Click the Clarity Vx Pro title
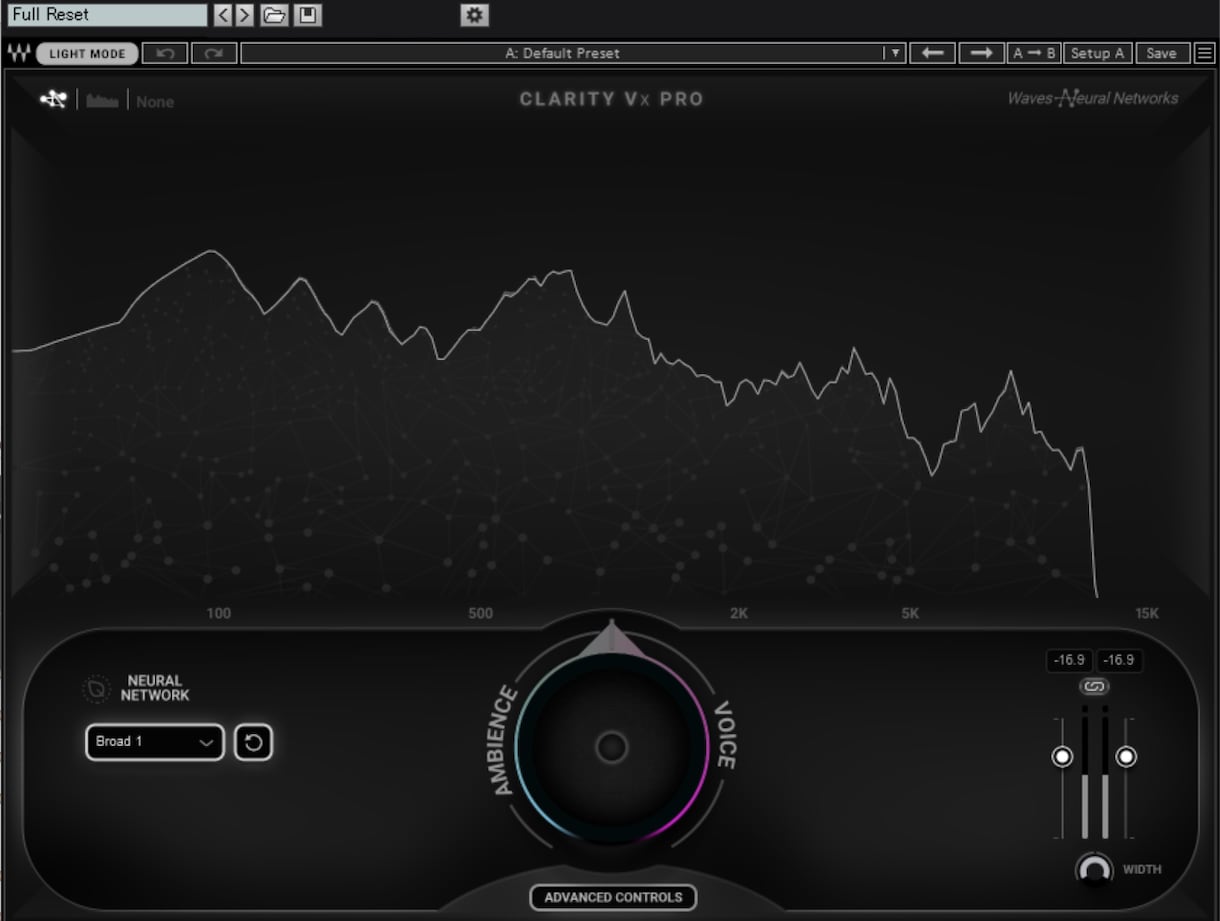Screen dimensions: 1220x921 coord(612,99)
